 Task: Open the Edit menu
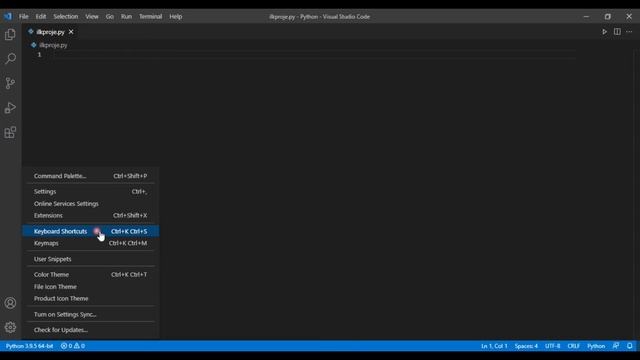41,17
